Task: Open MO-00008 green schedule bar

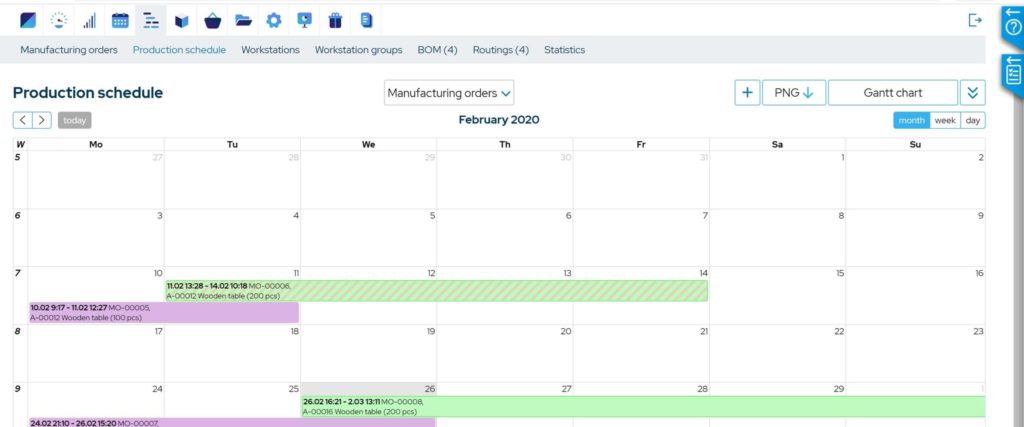Action: click(x=643, y=406)
